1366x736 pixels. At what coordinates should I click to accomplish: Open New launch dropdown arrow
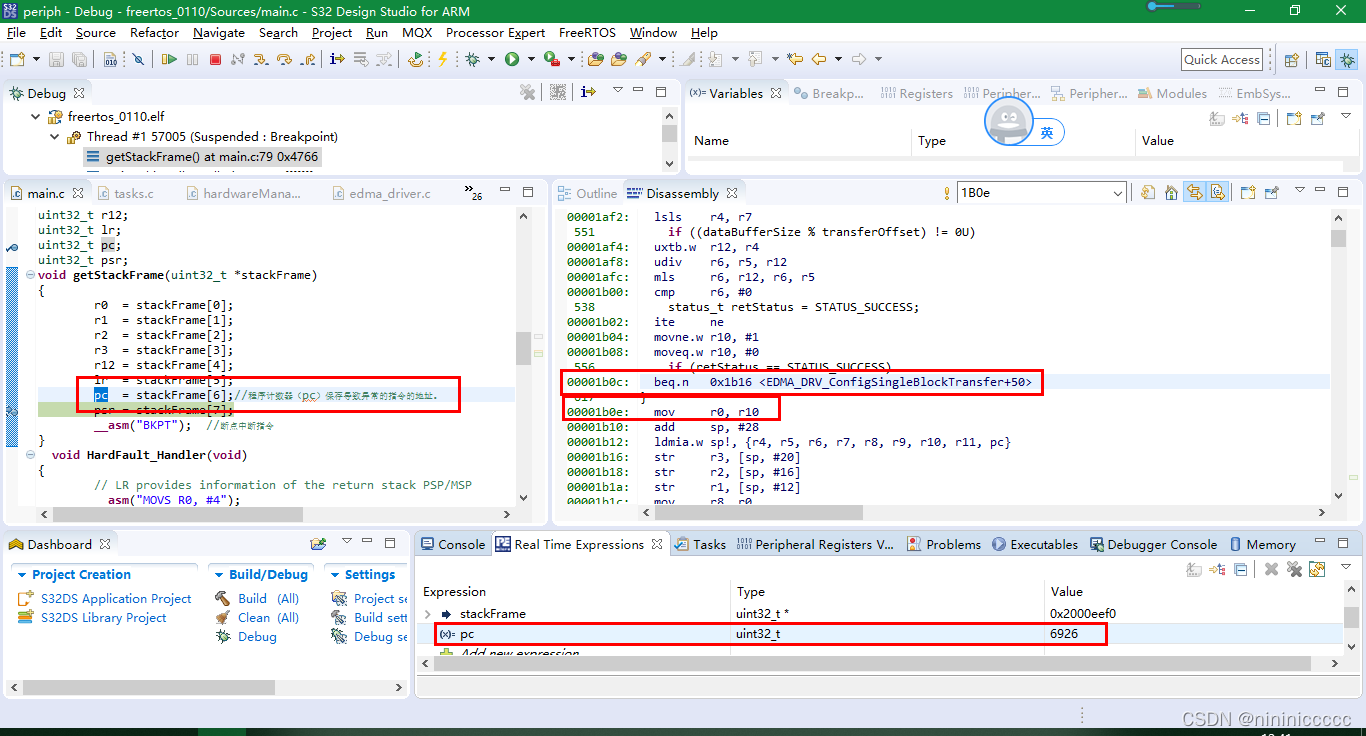click(x=37, y=60)
